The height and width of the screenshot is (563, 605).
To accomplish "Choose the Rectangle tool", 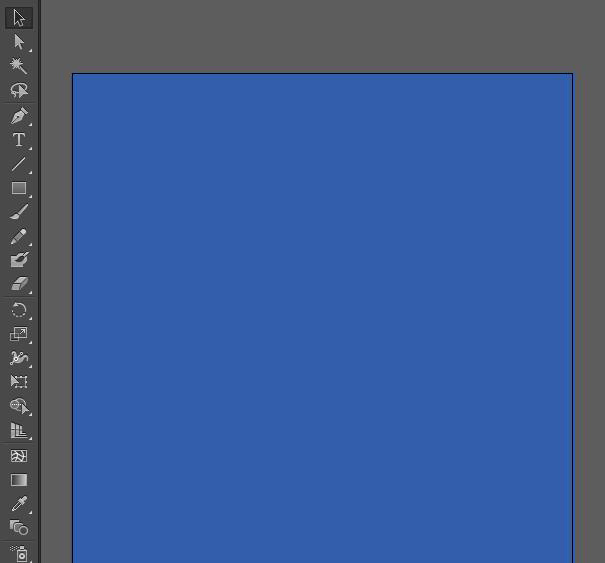I will pos(19,188).
